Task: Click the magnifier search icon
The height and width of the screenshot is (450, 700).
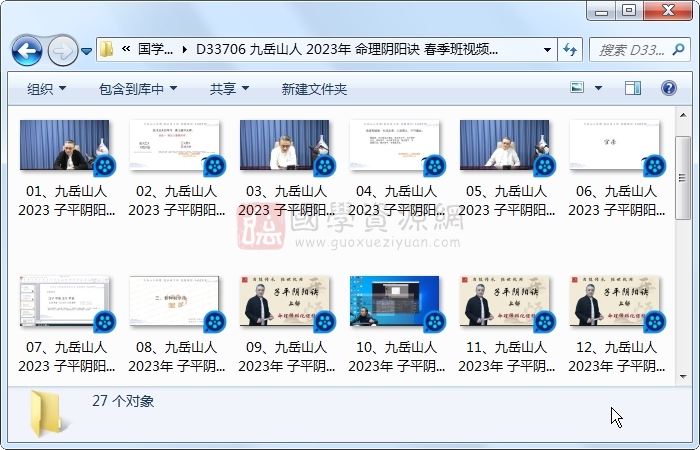Action: [679, 50]
